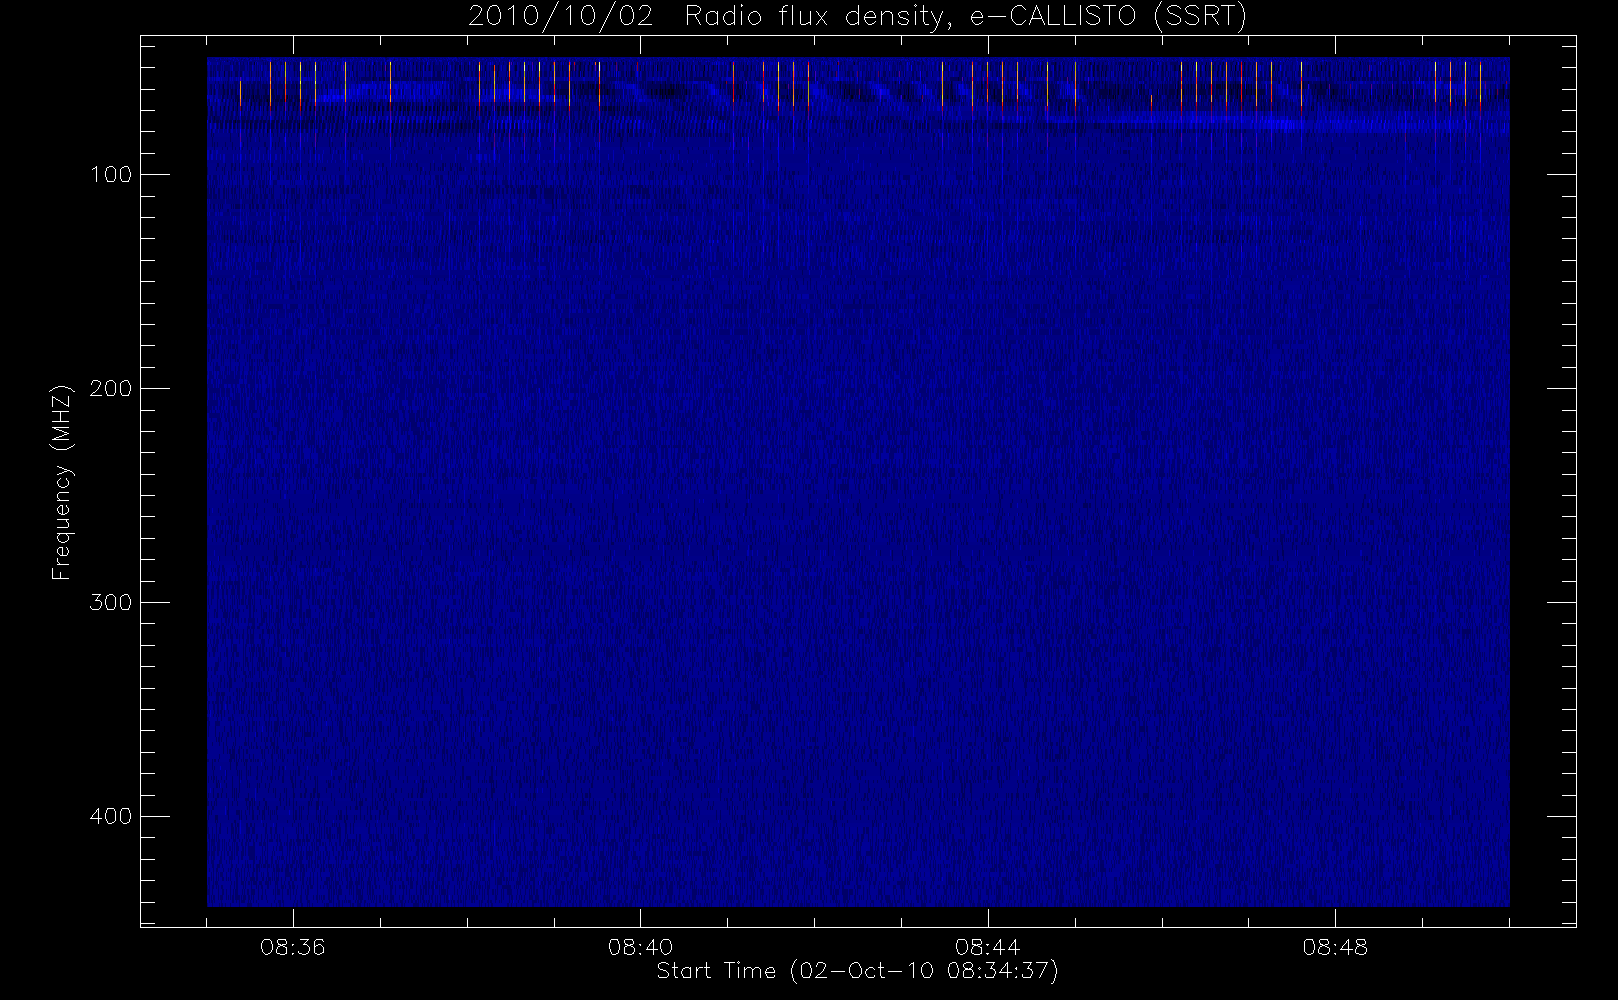Click the 08:40 time tick label
1618x1000 pixels.
pyautogui.click(x=640, y=947)
